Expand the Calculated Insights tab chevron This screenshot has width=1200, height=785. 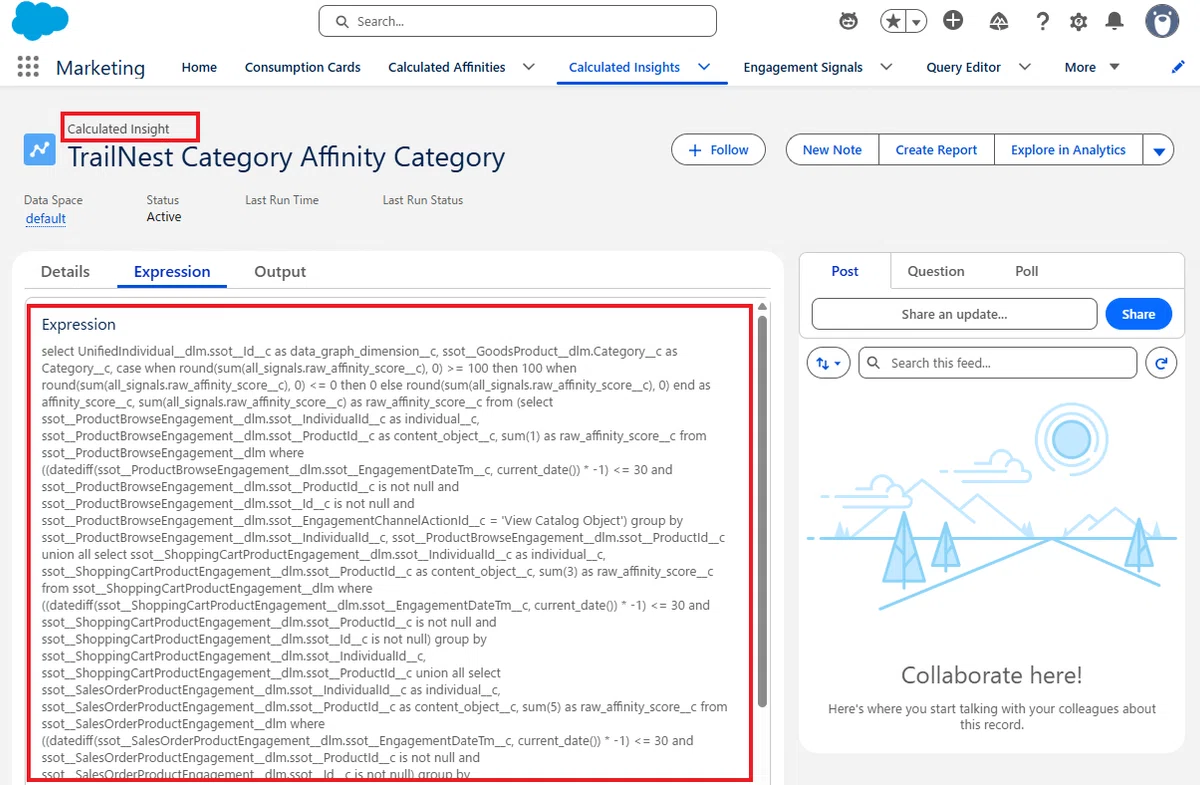click(x=704, y=67)
